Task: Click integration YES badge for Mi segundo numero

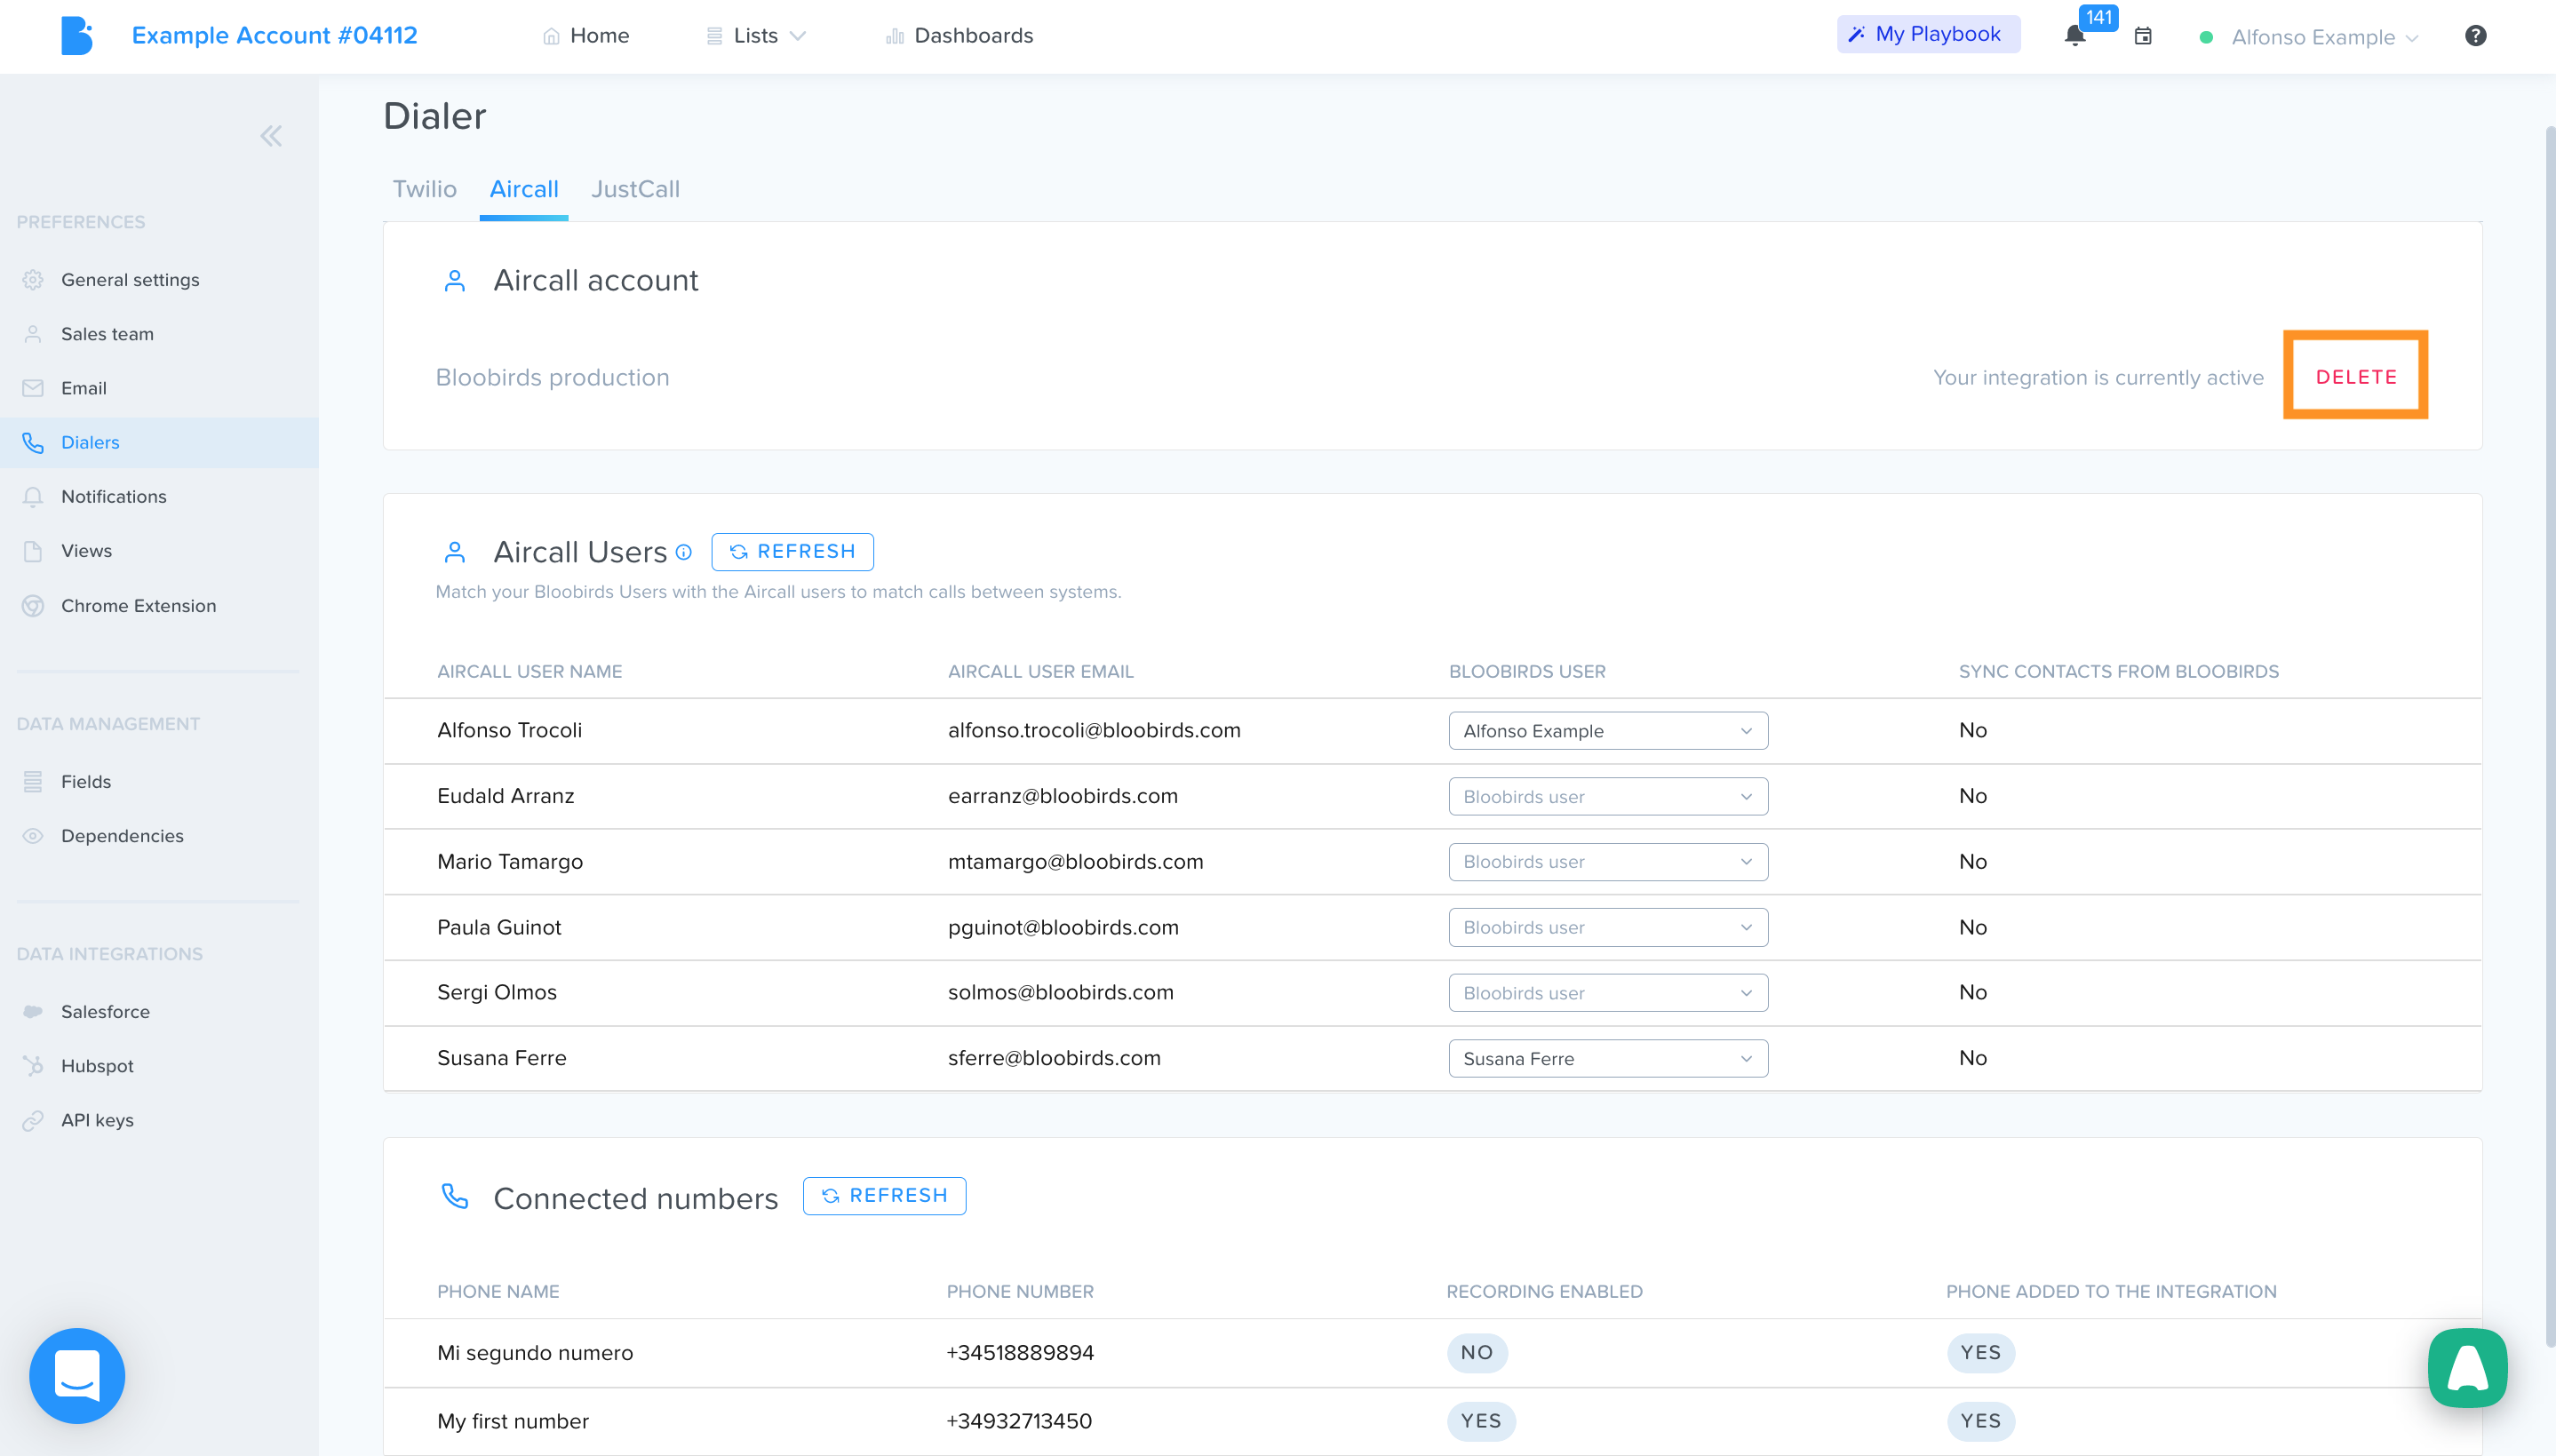Action: pos(1981,1352)
